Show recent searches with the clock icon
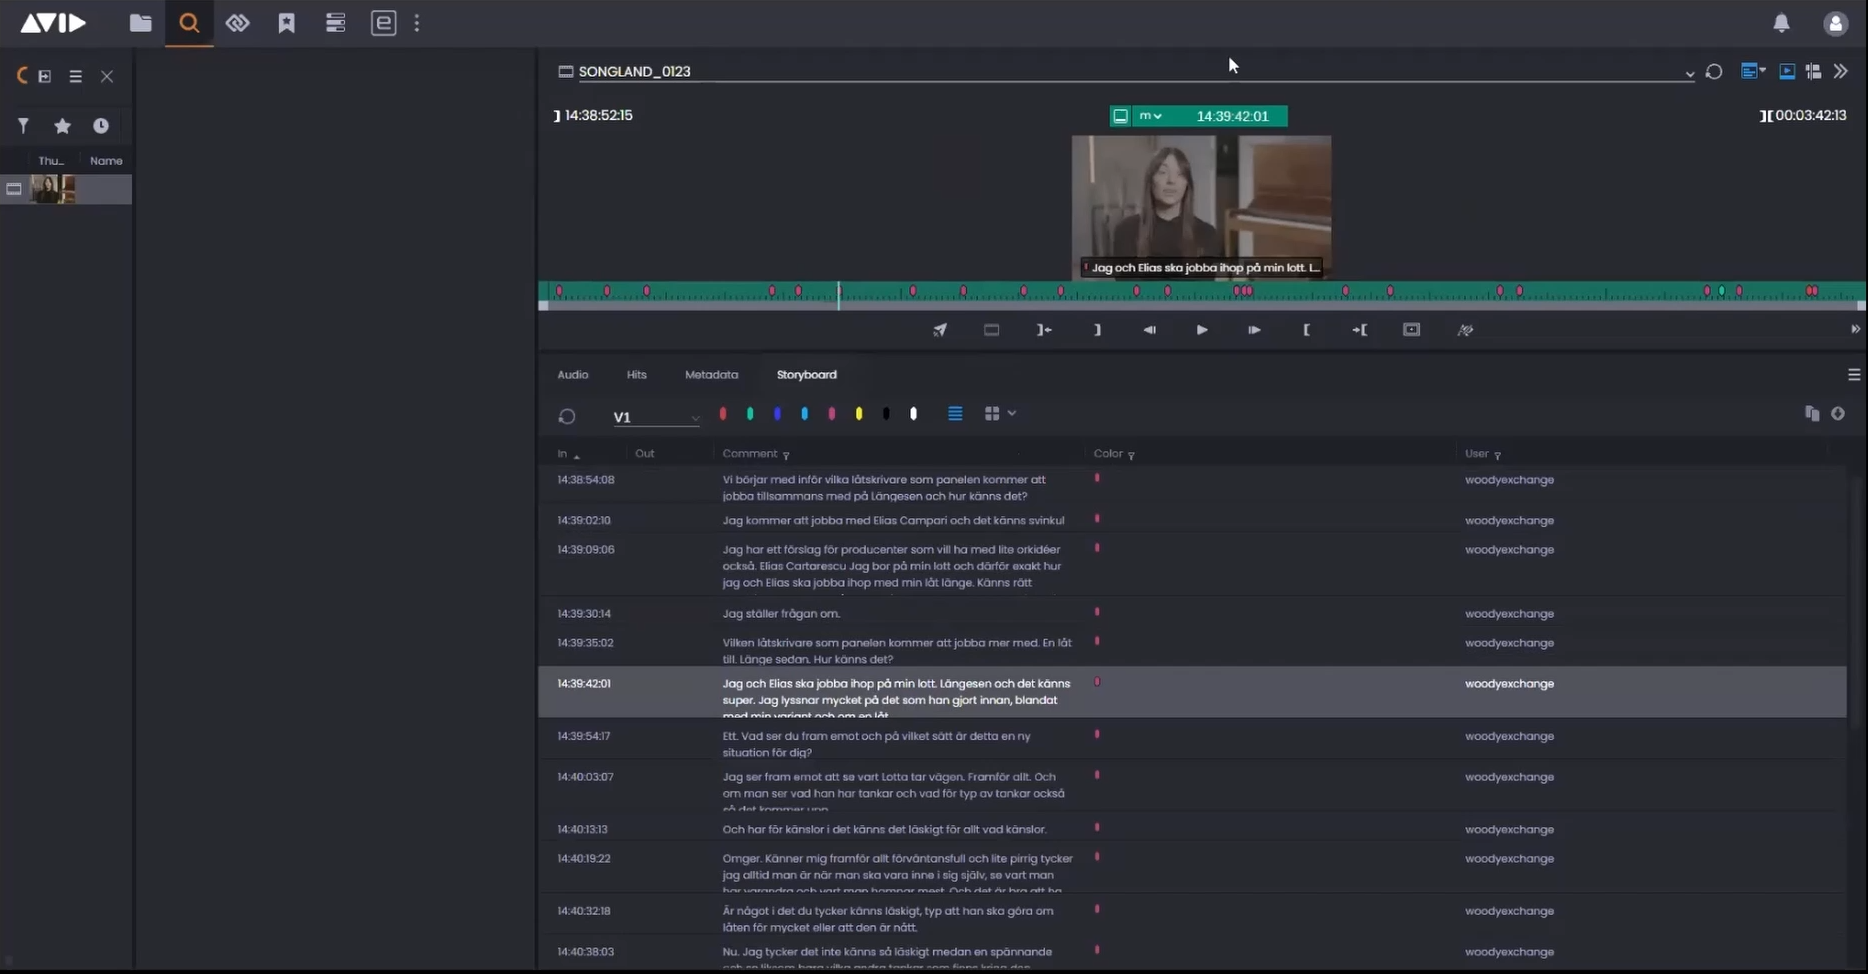 click(101, 126)
